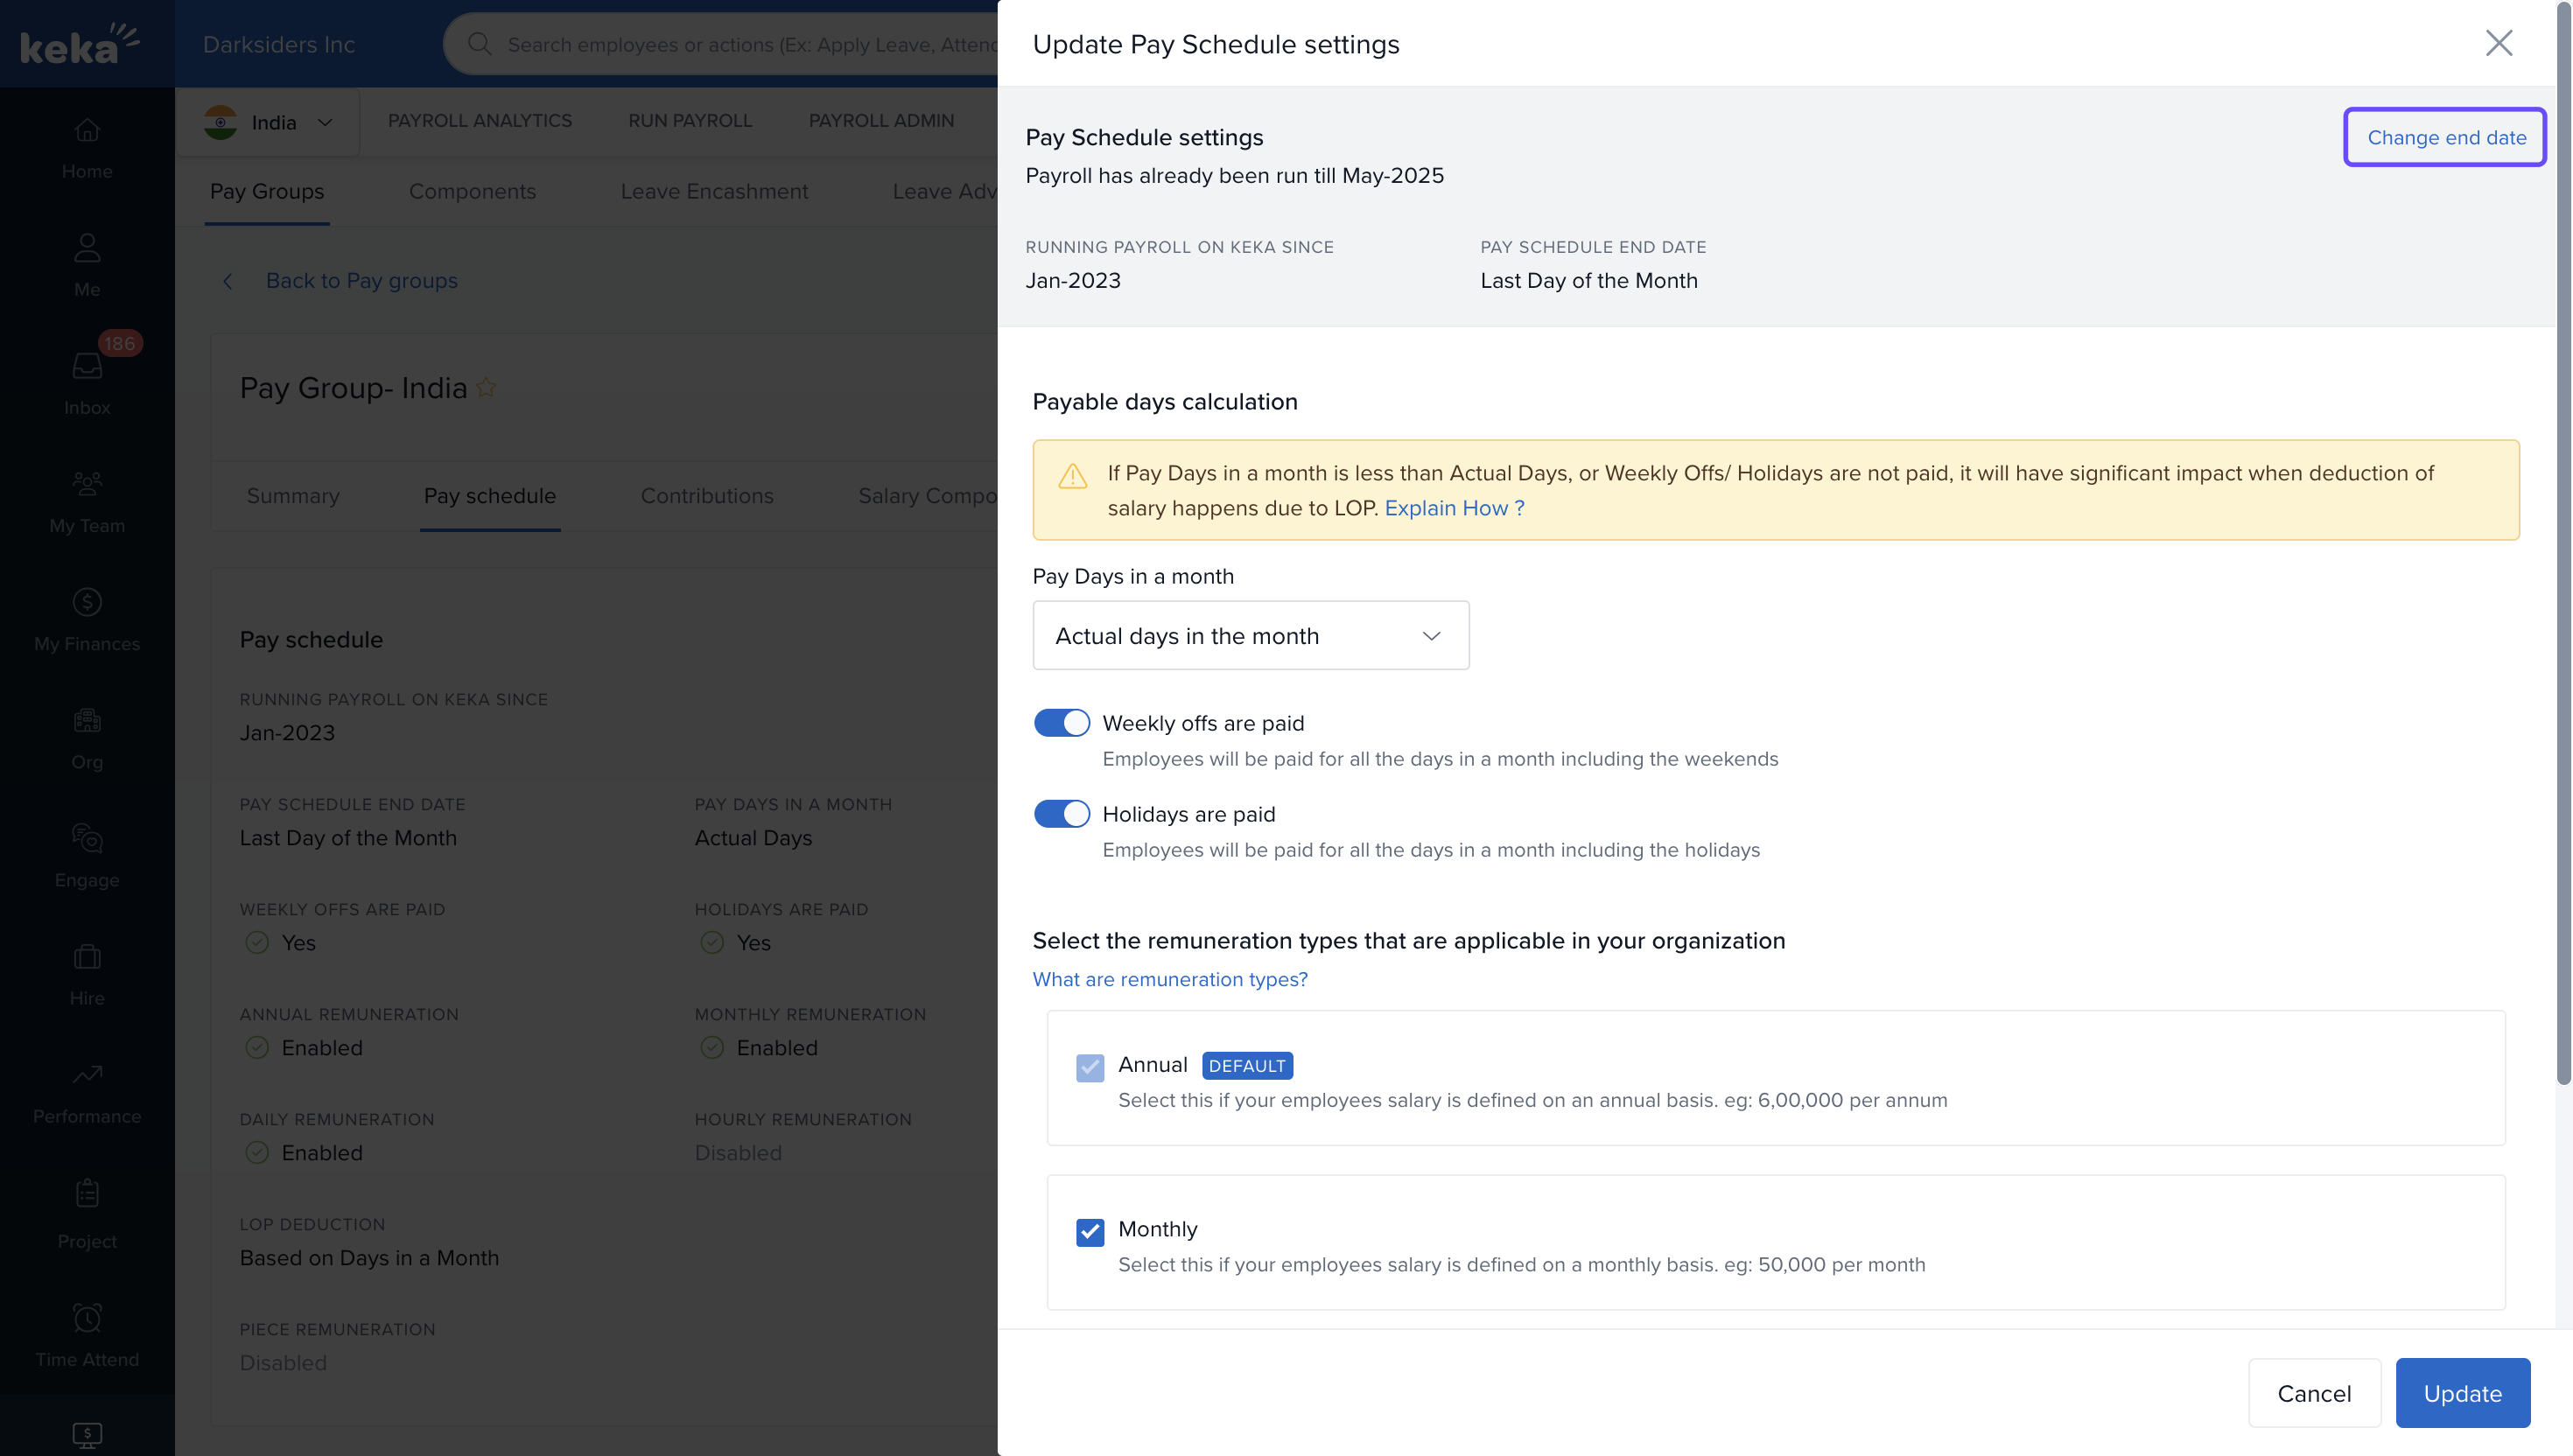Screen dimensions: 2573x1456
Task: Click the Pay Group favorite star icon
Action: pos(486,388)
